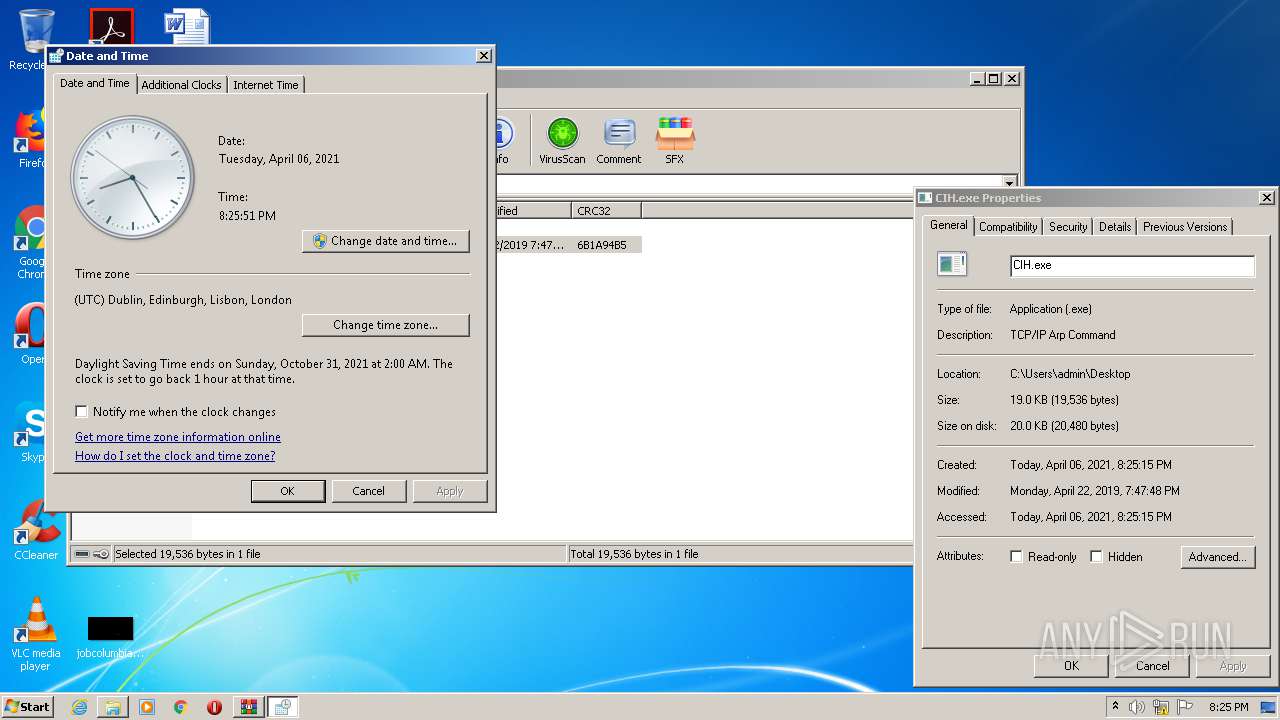Click the CIH.exe file type icon
This screenshot has width=1280, height=720.
(952, 264)
